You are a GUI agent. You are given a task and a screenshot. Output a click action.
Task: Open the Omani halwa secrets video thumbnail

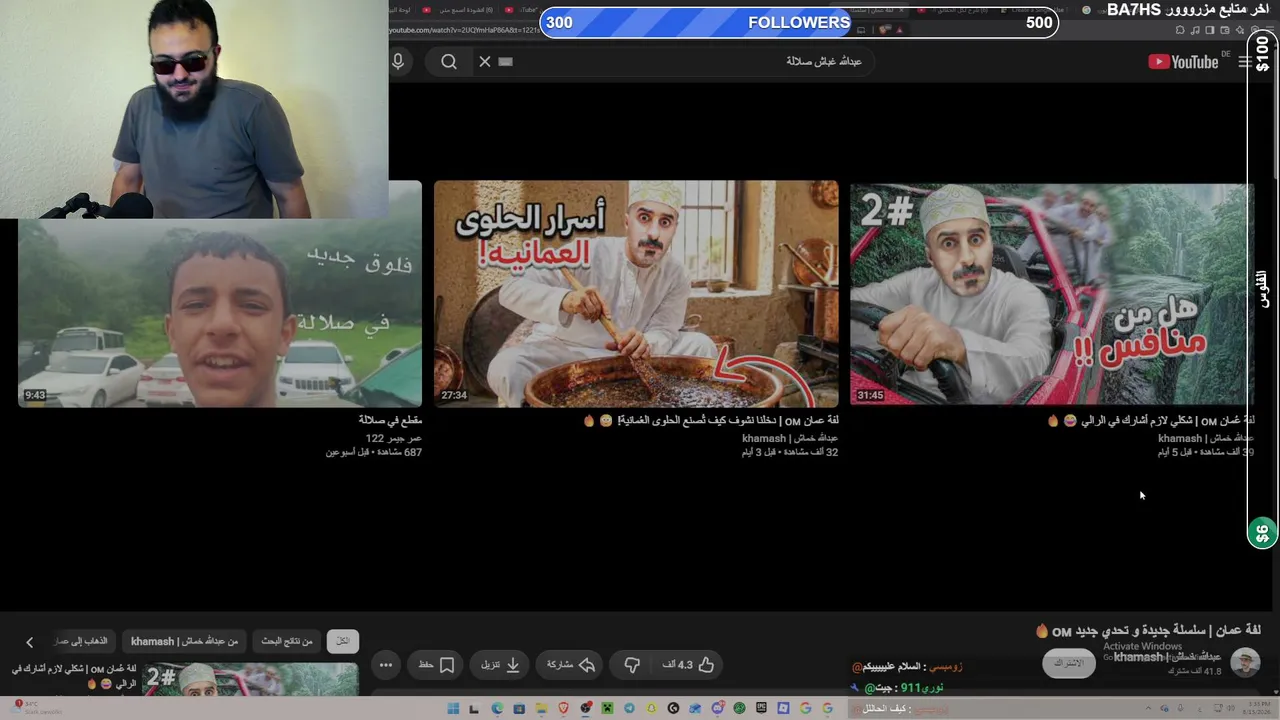pos(636,293)
